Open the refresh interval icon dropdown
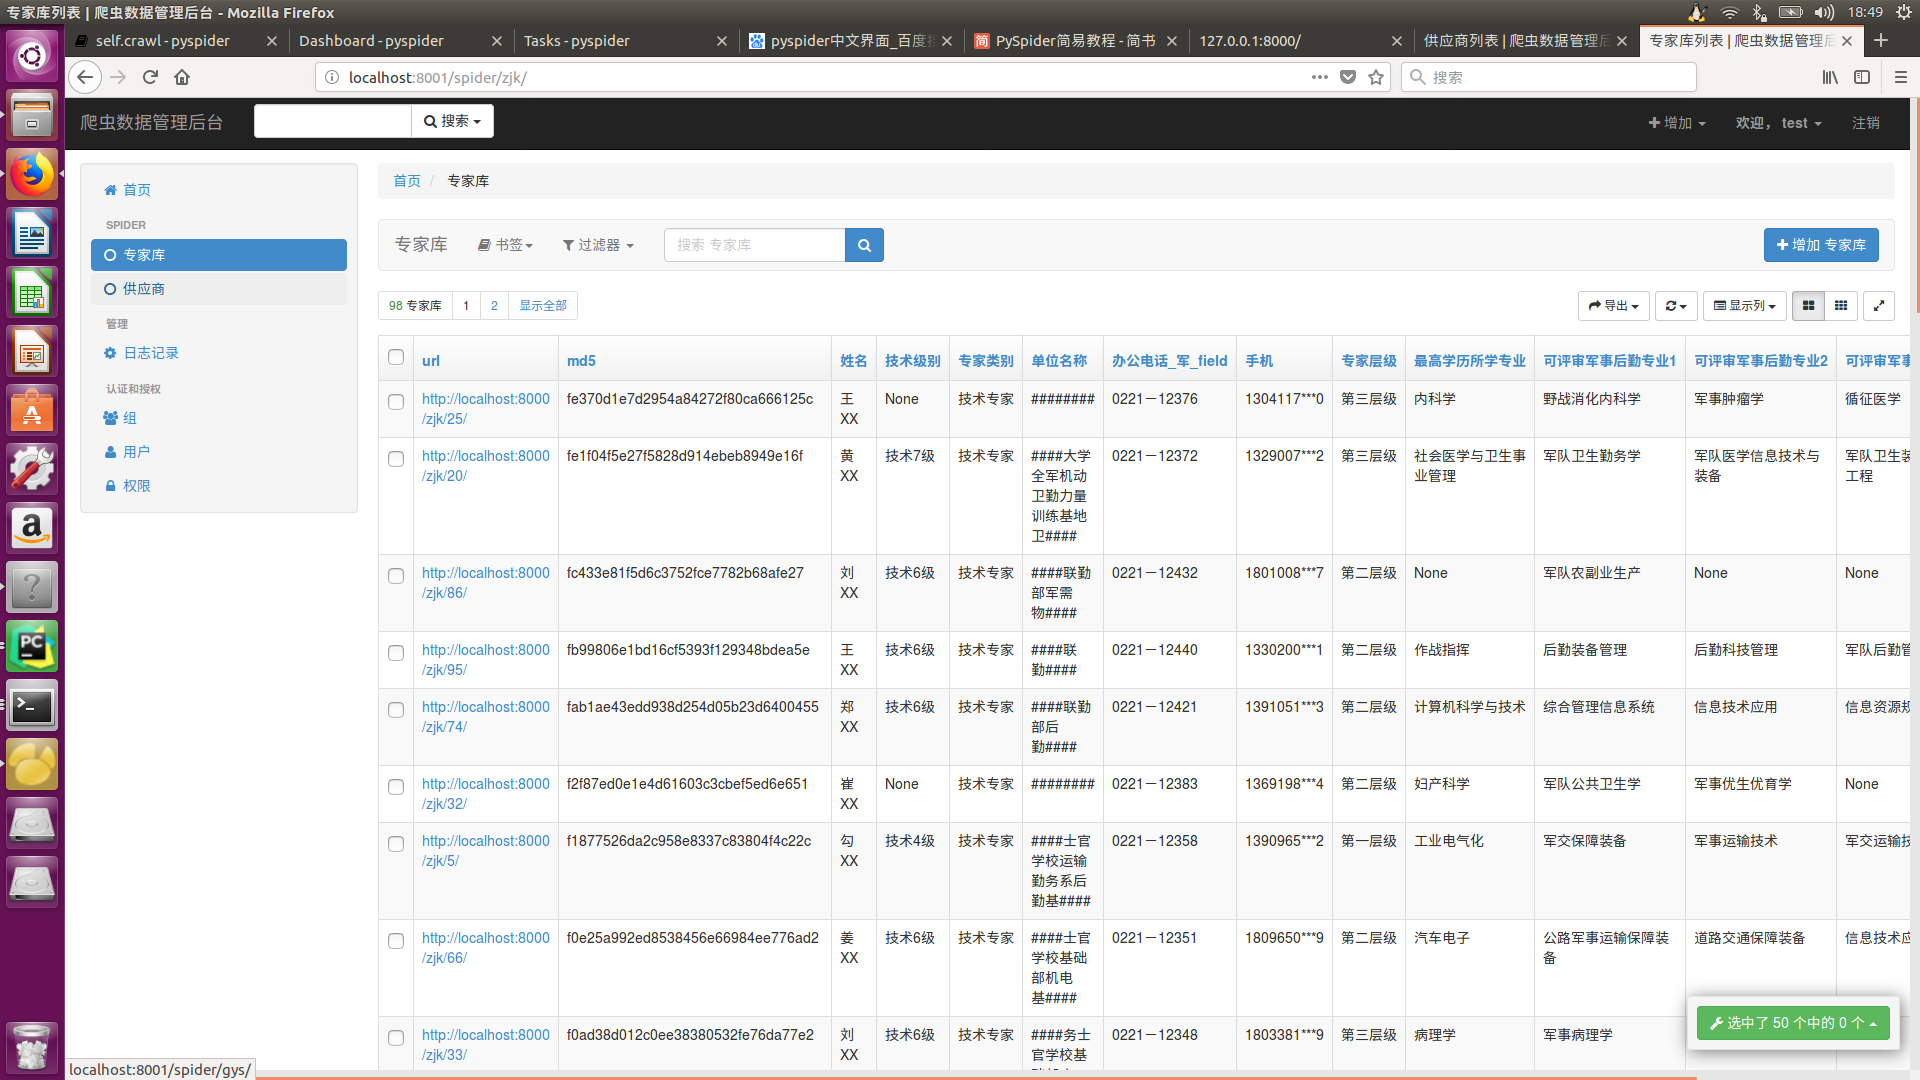Image resolution: width=1920 pixels, height=1080 pixels. coord(1676,306)
